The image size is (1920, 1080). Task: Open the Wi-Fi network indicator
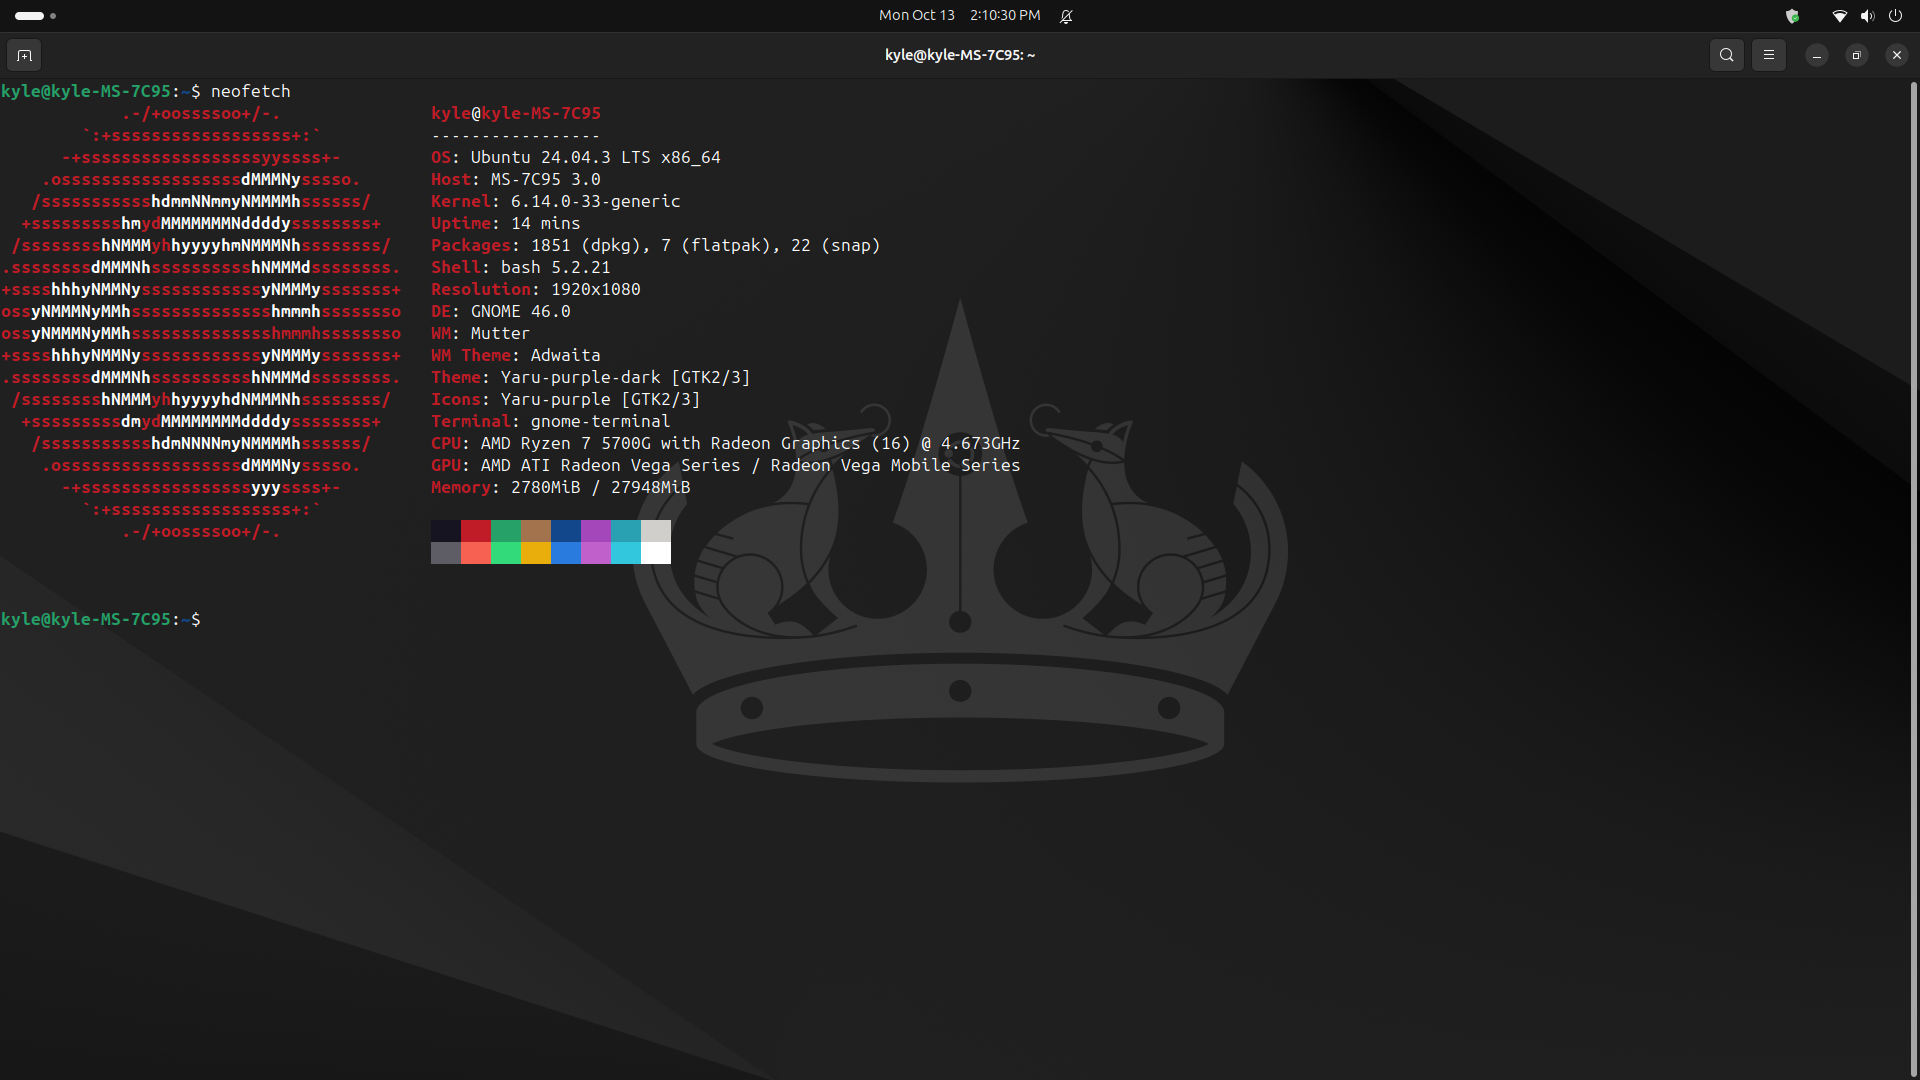coord(1838,15)
